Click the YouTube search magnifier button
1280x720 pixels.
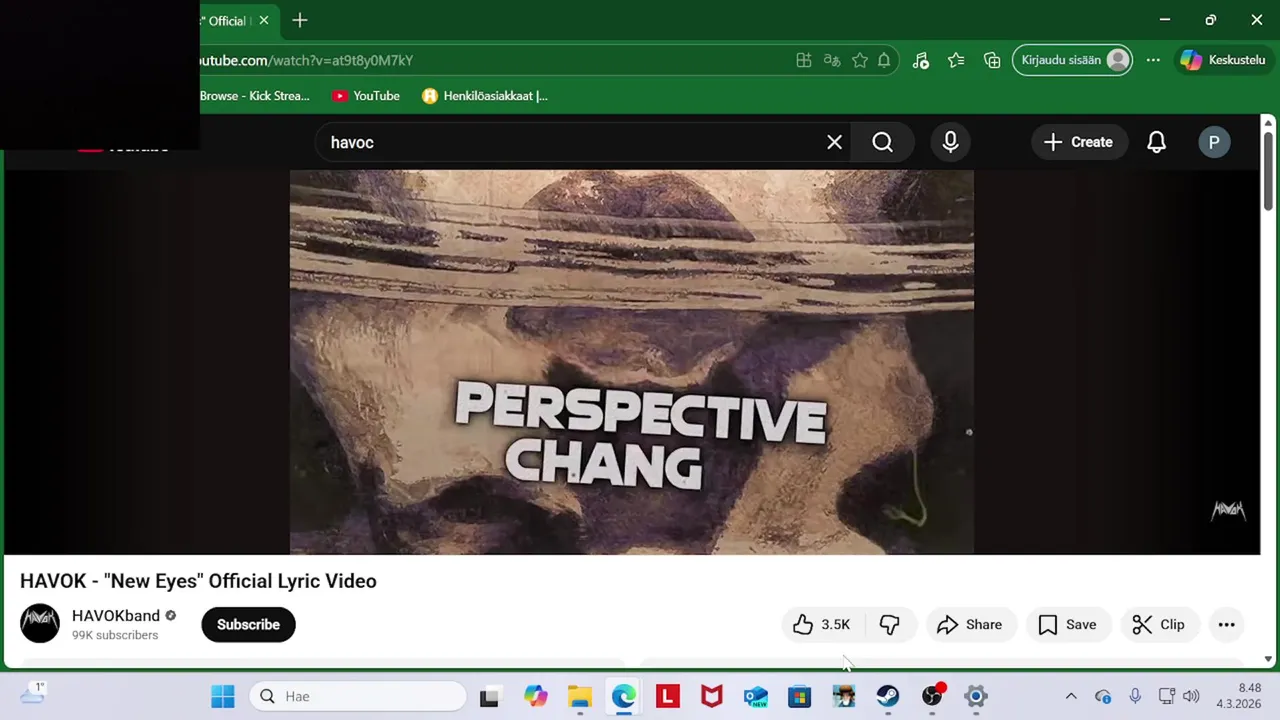[x=882, y=142]
